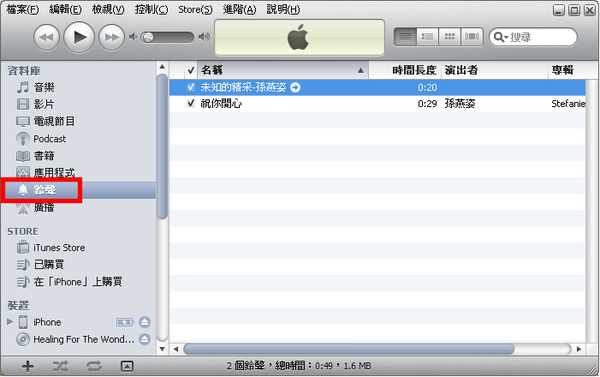Sort by 時間長度 time column
The height and width of the screenshot is (377, 600).
[405, 70]
